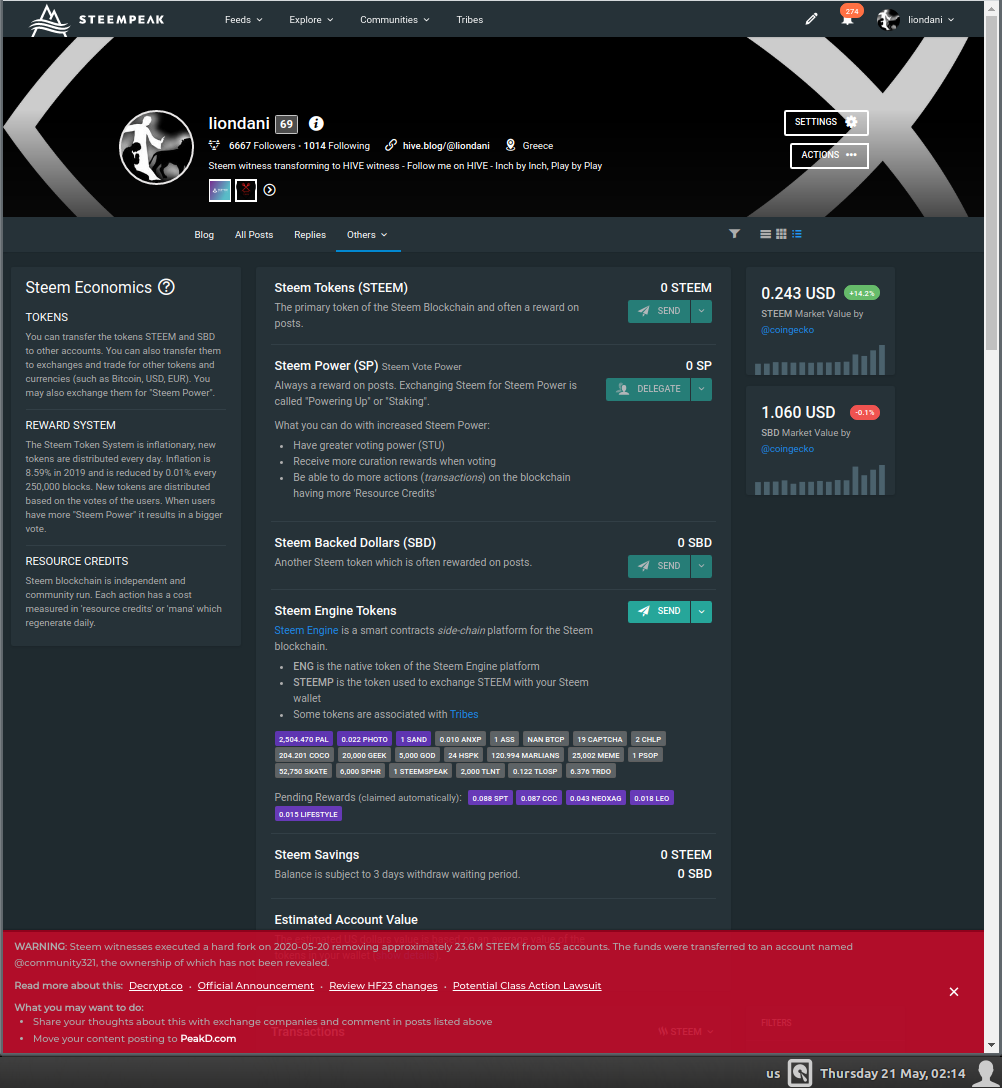Open the Potential Class Action Lawsuit link
This screenshot has width=1002, height=1088.
(x=527, y=986)
